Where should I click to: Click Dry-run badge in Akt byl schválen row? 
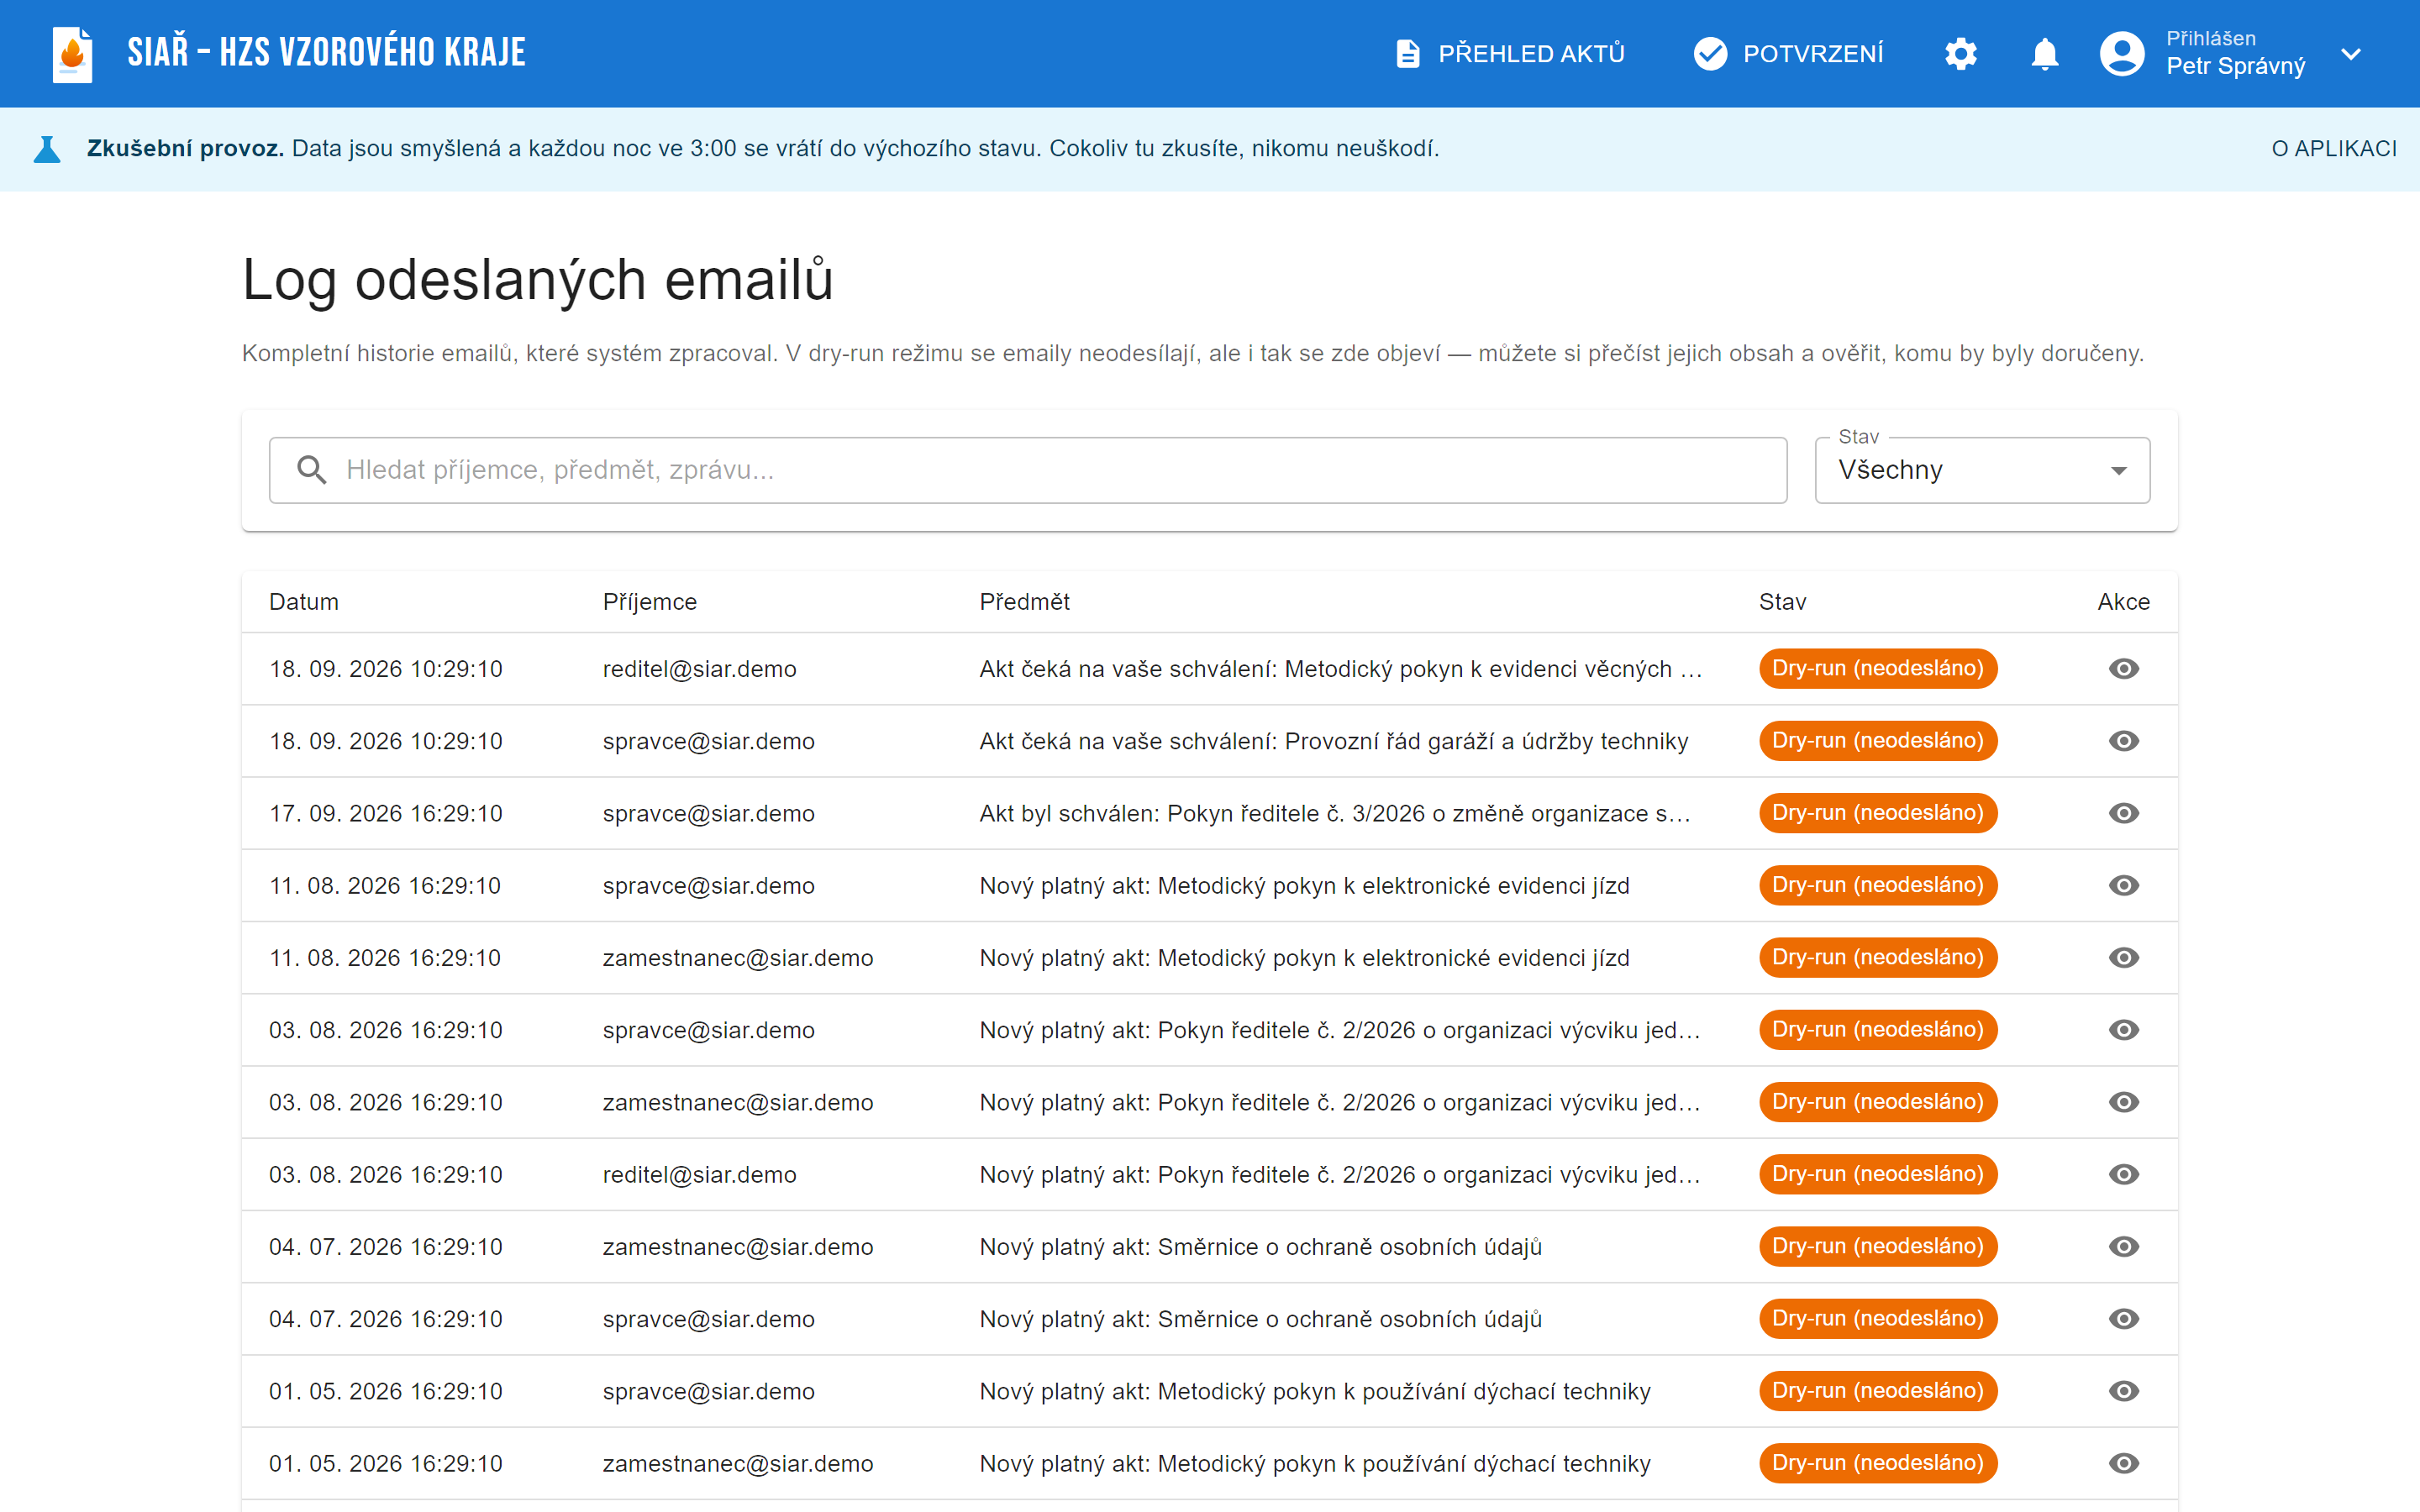click(1878, 813)
